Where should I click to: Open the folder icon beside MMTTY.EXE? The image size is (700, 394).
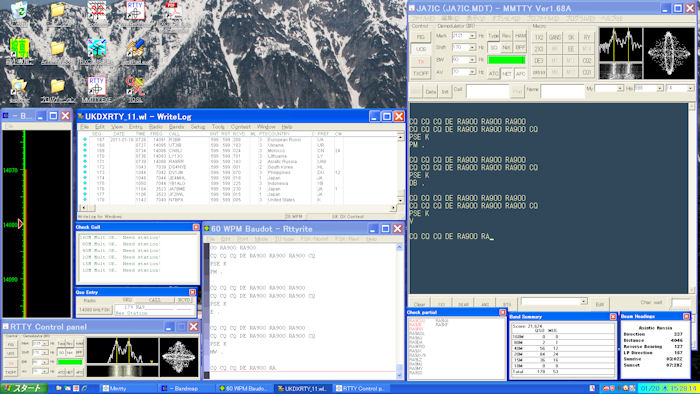click(x=58, y=86)
